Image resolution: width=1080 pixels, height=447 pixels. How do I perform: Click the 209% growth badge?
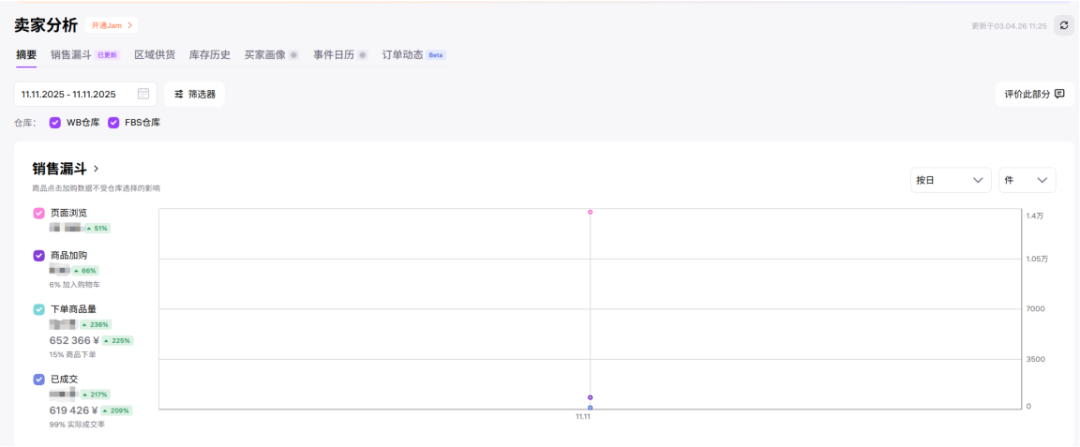(x=116, y=410)
